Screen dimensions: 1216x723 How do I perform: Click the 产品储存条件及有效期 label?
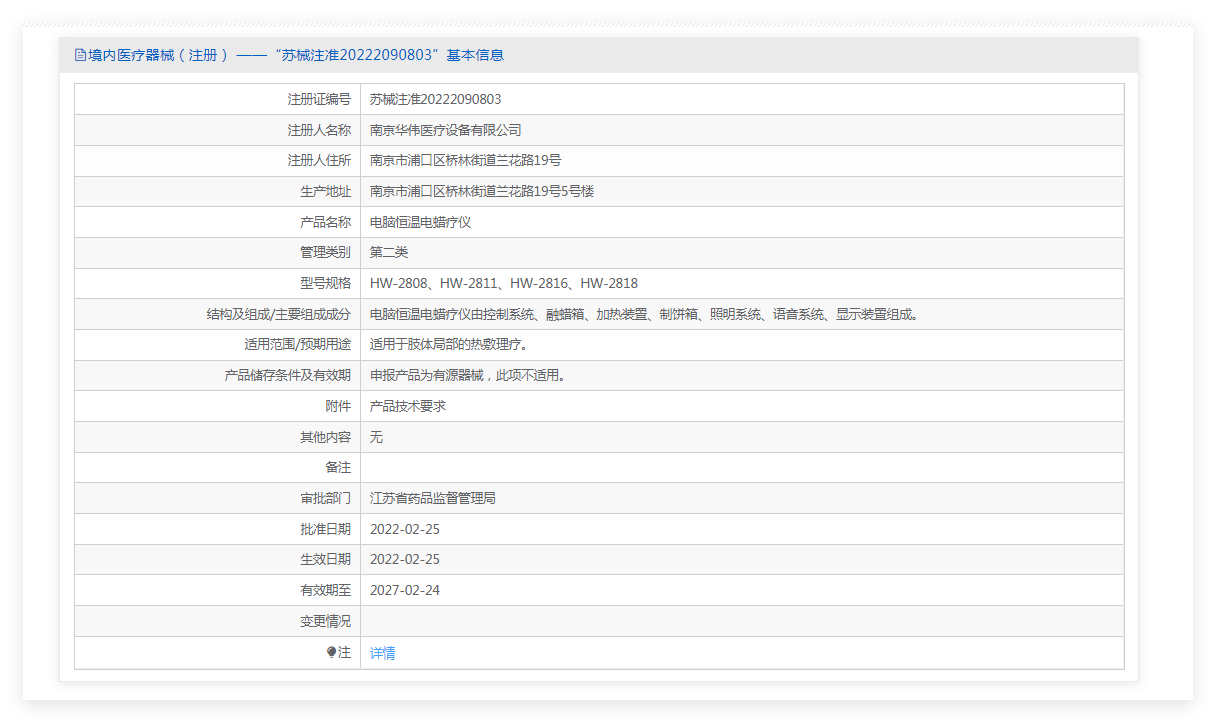(288, 375)
